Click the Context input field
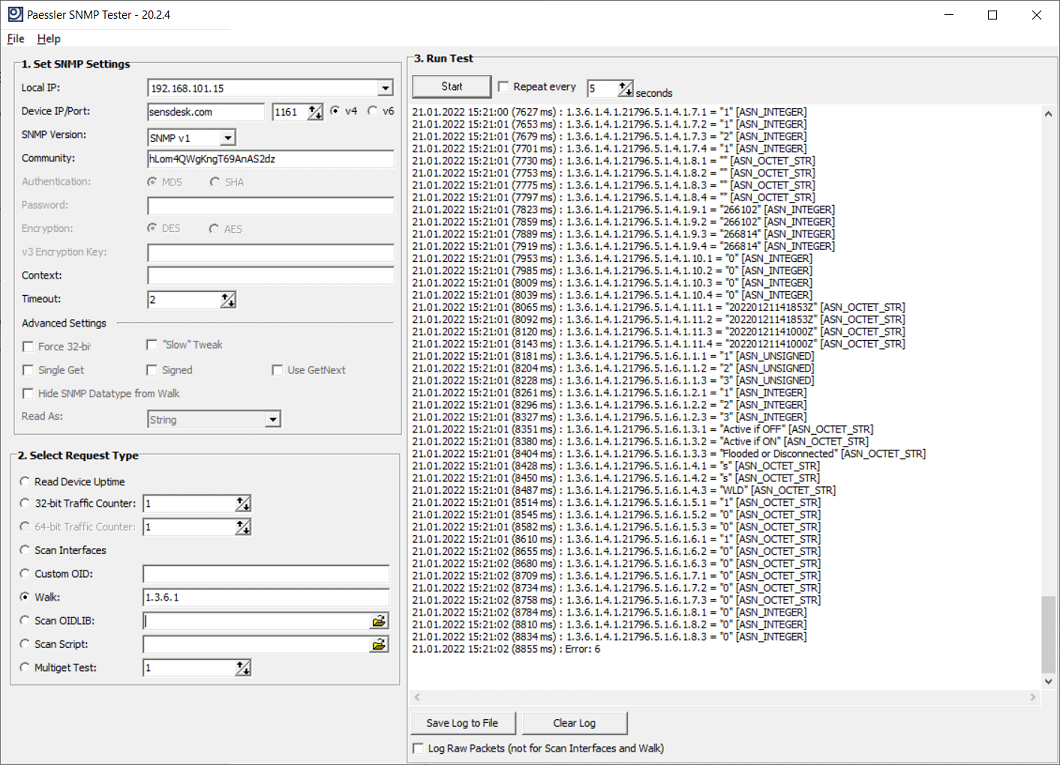Screen dimensions: 1060x765 coord(270,276)
